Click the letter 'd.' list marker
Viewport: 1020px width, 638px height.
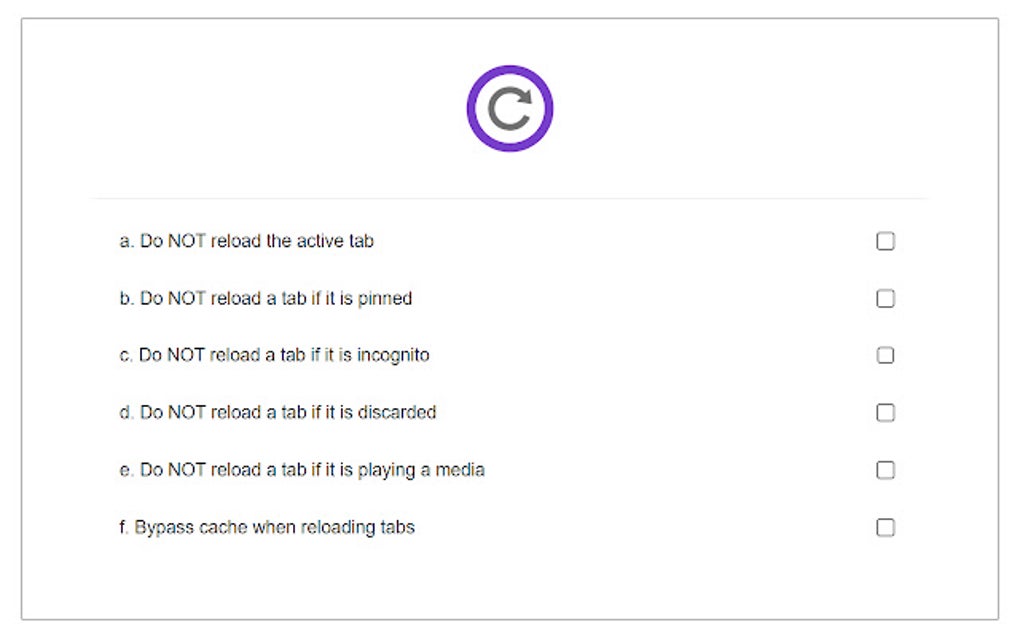tap(123, 412)
